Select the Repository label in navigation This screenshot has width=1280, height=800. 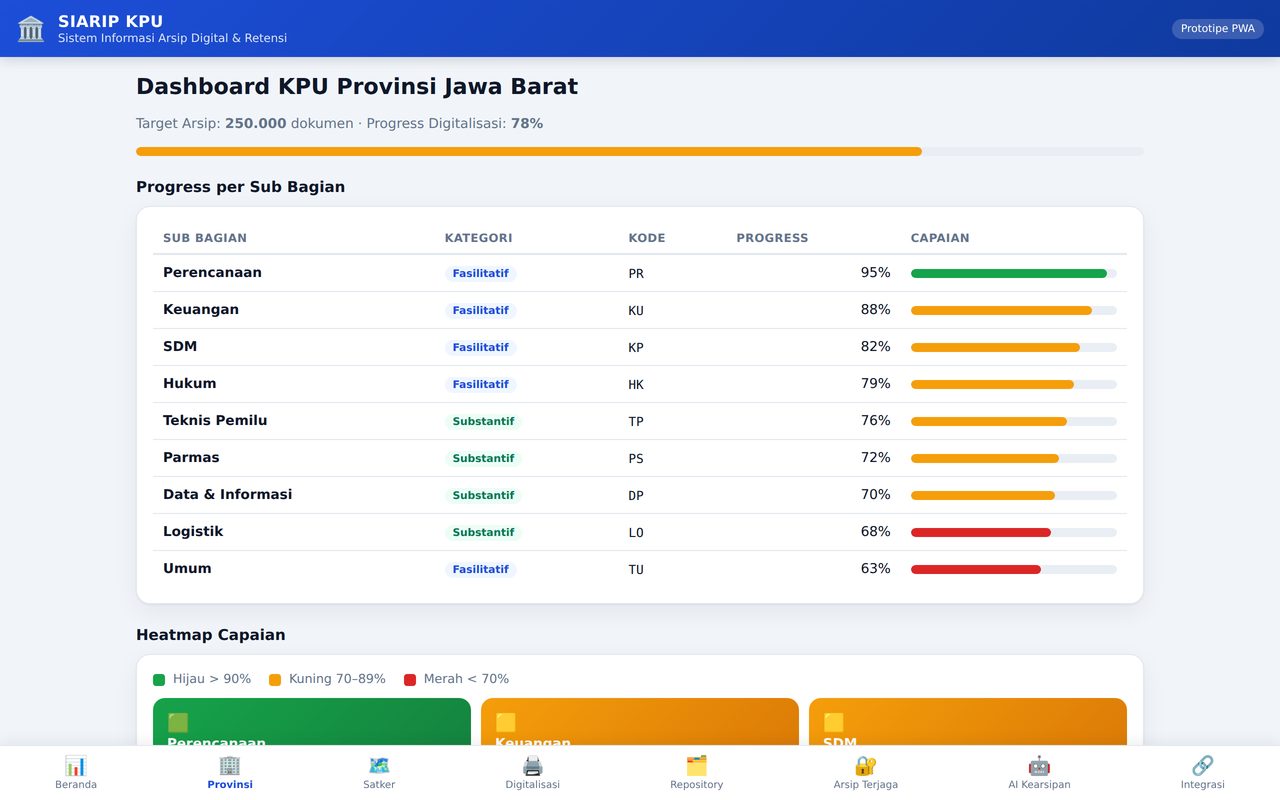(x=697, y=785)
